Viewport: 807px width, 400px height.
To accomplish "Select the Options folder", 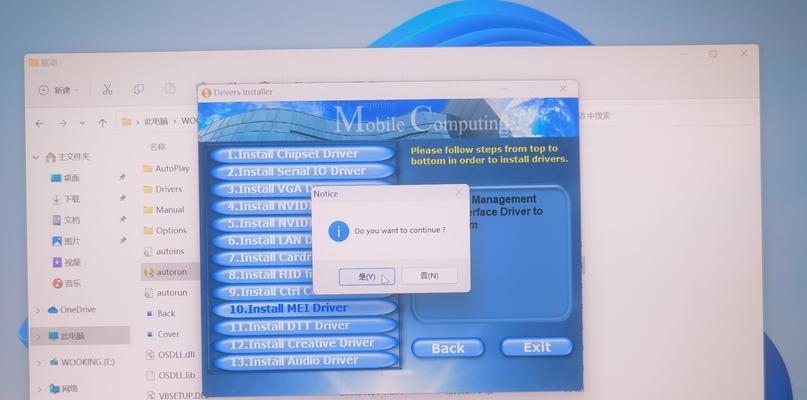I will (165, 231).
